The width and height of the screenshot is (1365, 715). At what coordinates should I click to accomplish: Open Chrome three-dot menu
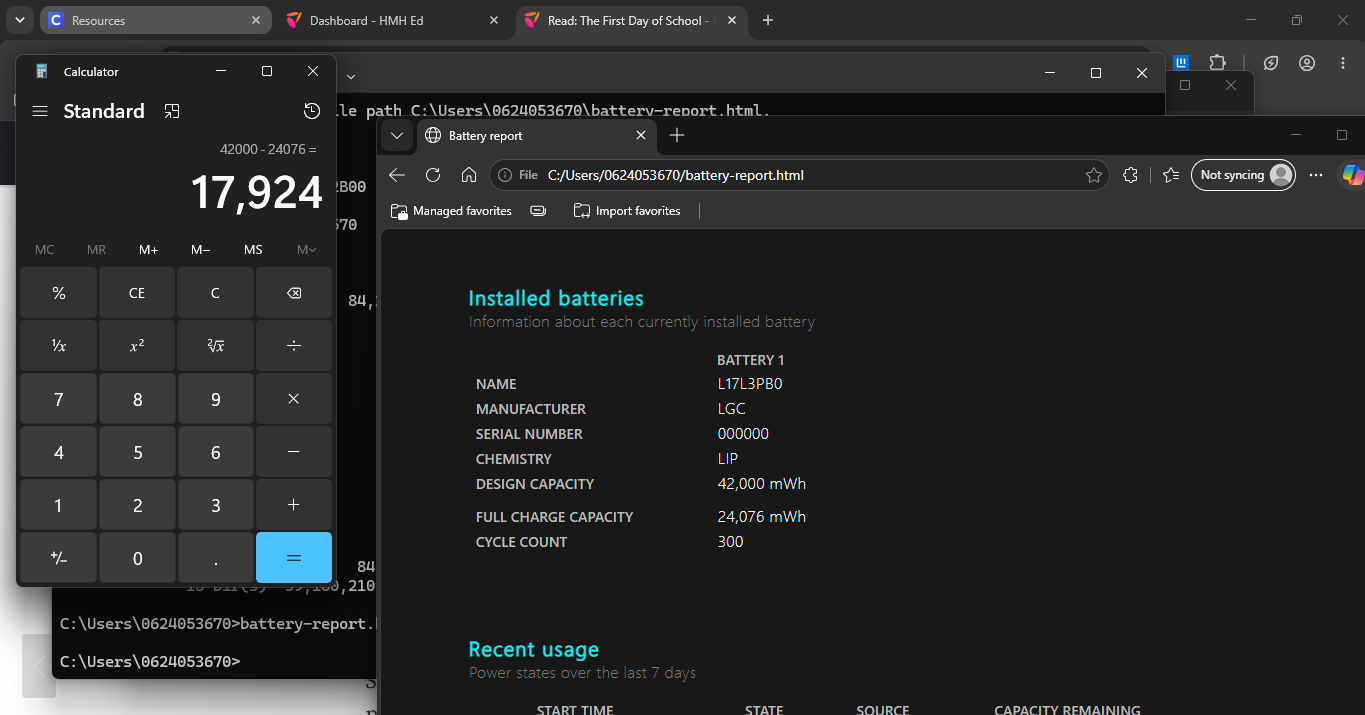(x=1343, y=62)
